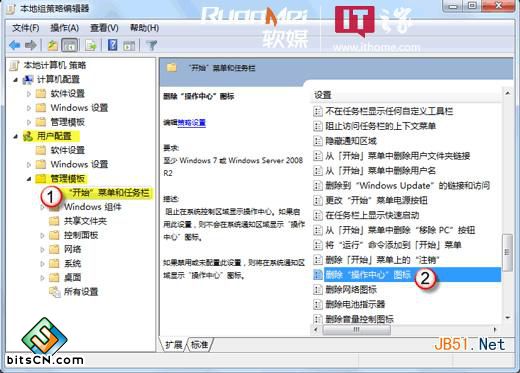Select 从「开始」菜单中删除"移除 PC"按钮 policy
This screenshot has width=520, height=373.
pyautogui.click(x=400, y=230)
